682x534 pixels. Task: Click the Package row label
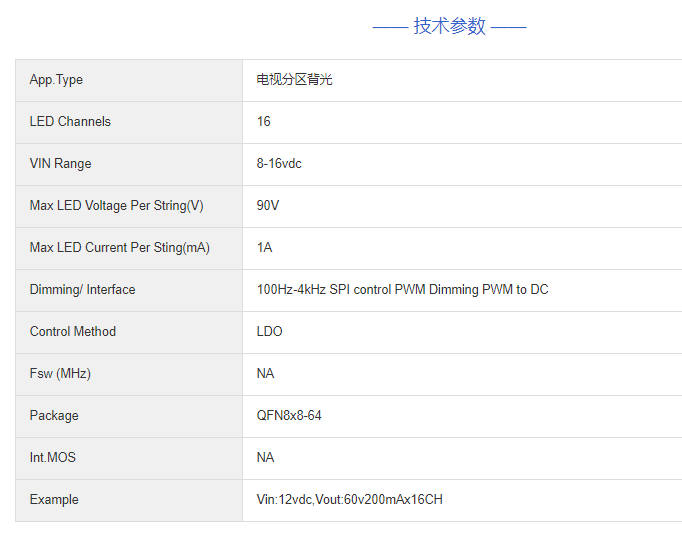54,416
